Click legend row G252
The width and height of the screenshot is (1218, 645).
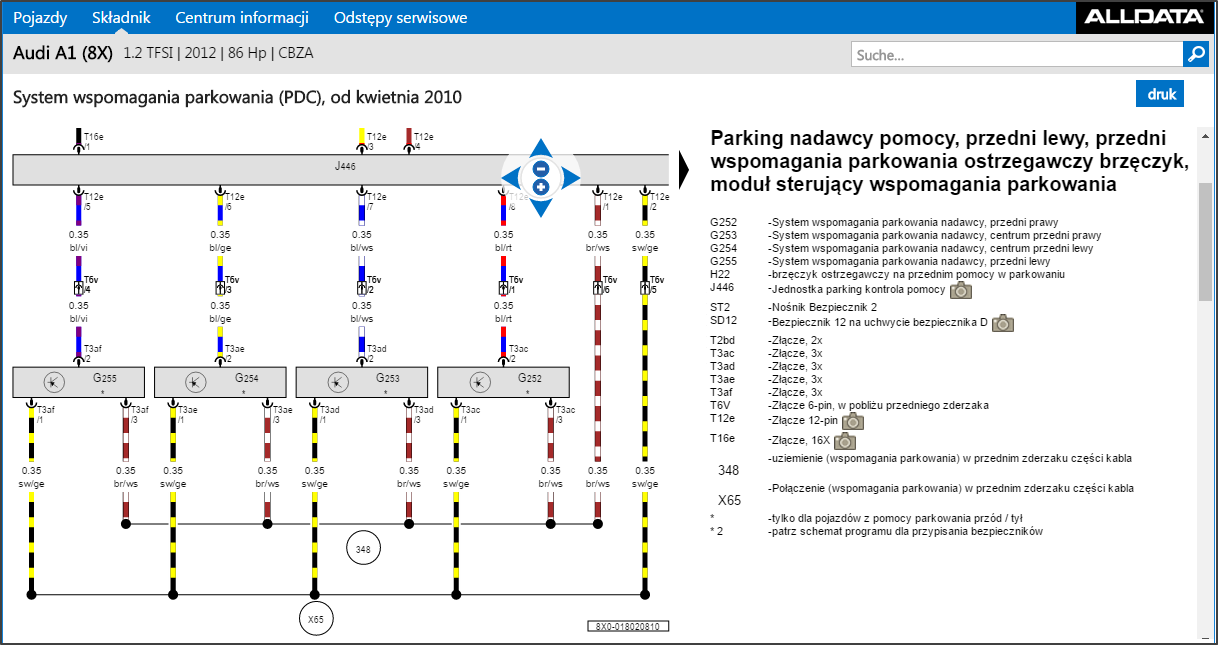tap(884, 222)
